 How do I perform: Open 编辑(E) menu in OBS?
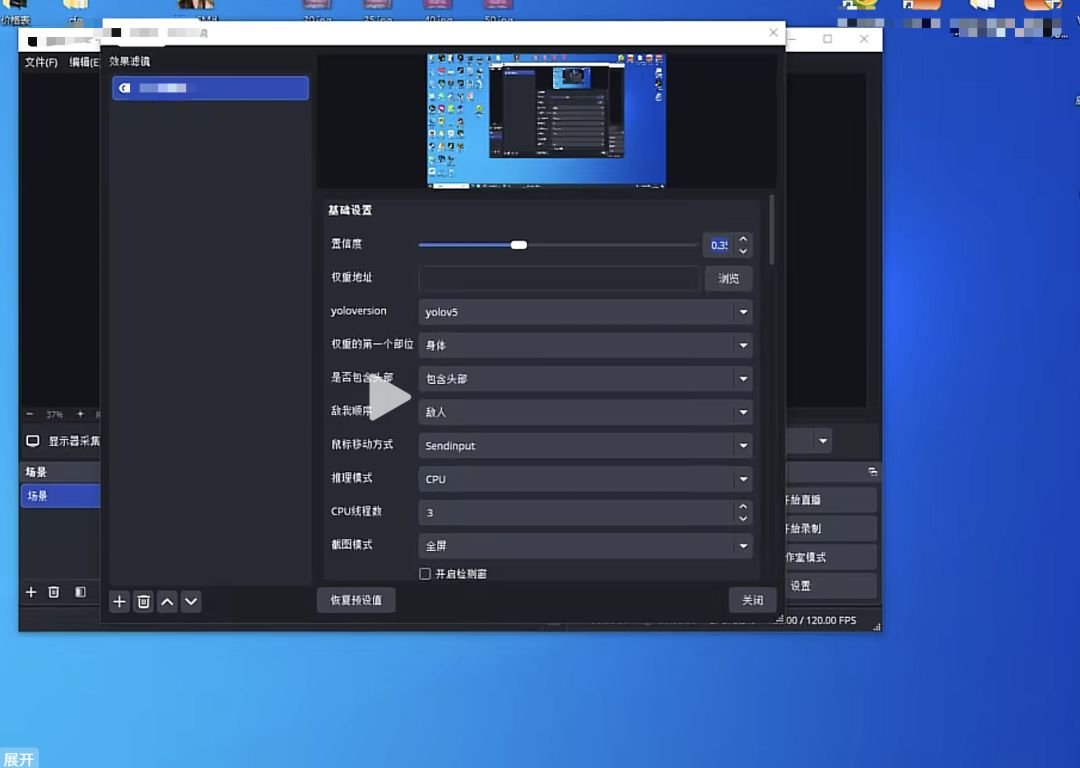coord(85,62)
